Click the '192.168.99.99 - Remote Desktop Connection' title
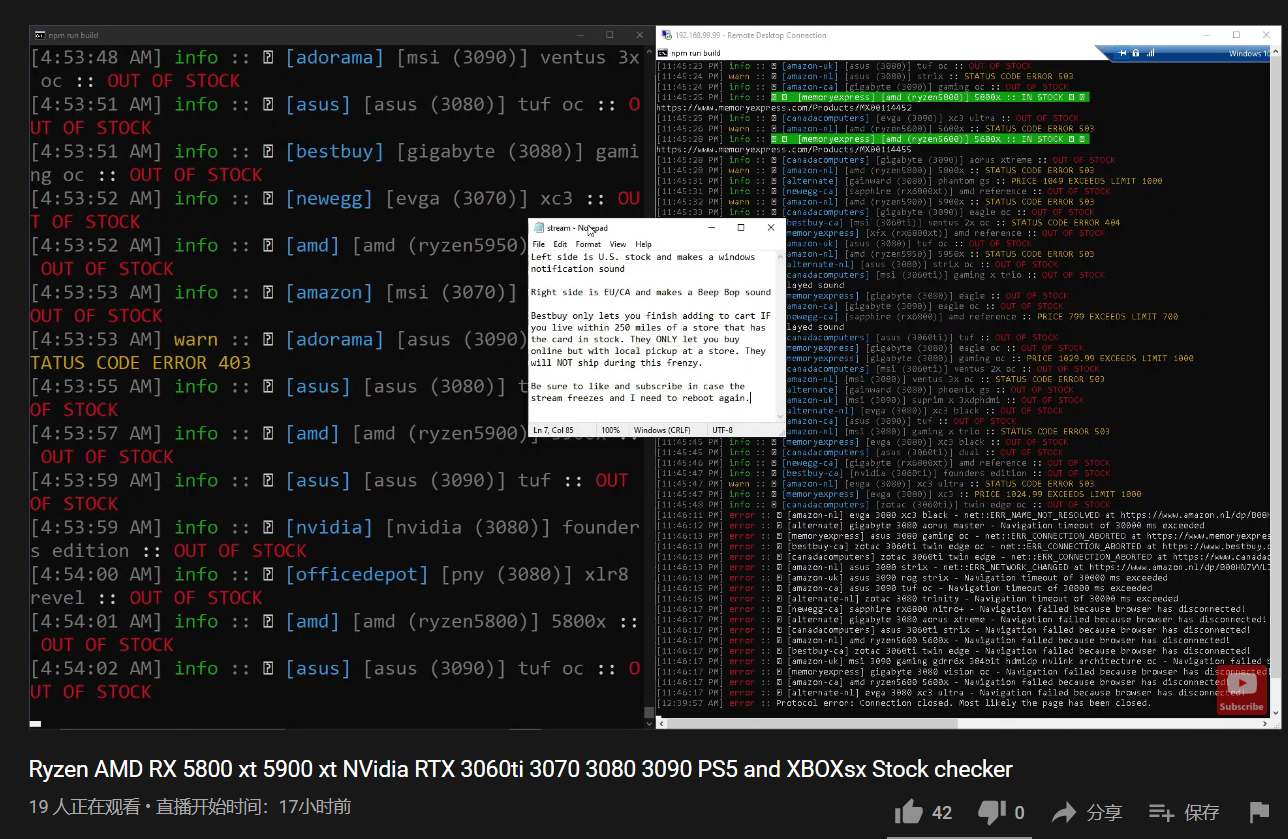The width and height of the screenshot is (1288, 839). click(x=751, y=35)
